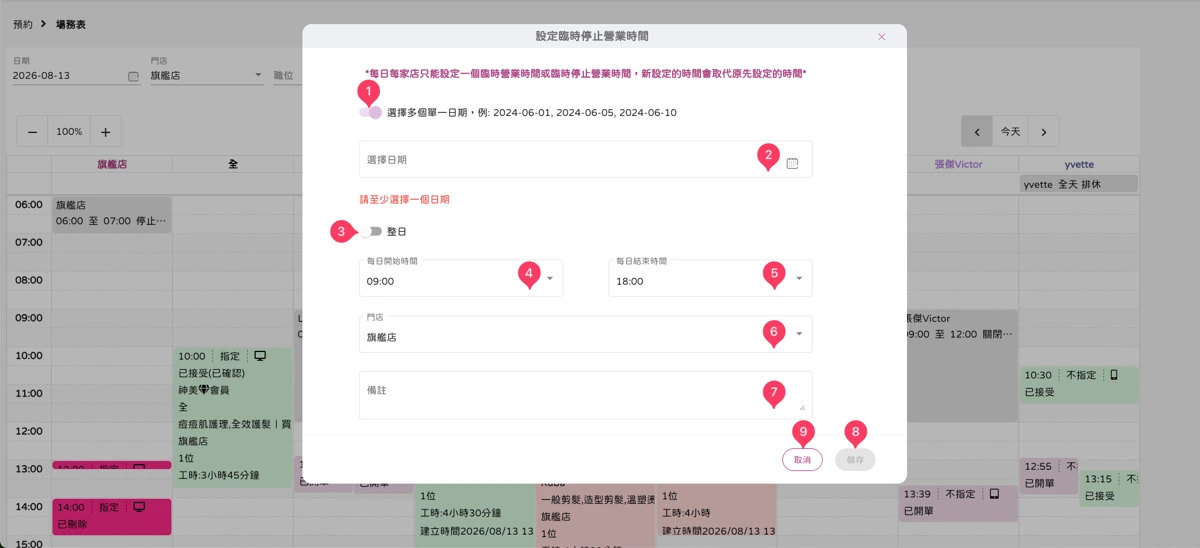1200x548 pixels.
Task: Click the 100% zoom level indicator
Action: point(69,132)
